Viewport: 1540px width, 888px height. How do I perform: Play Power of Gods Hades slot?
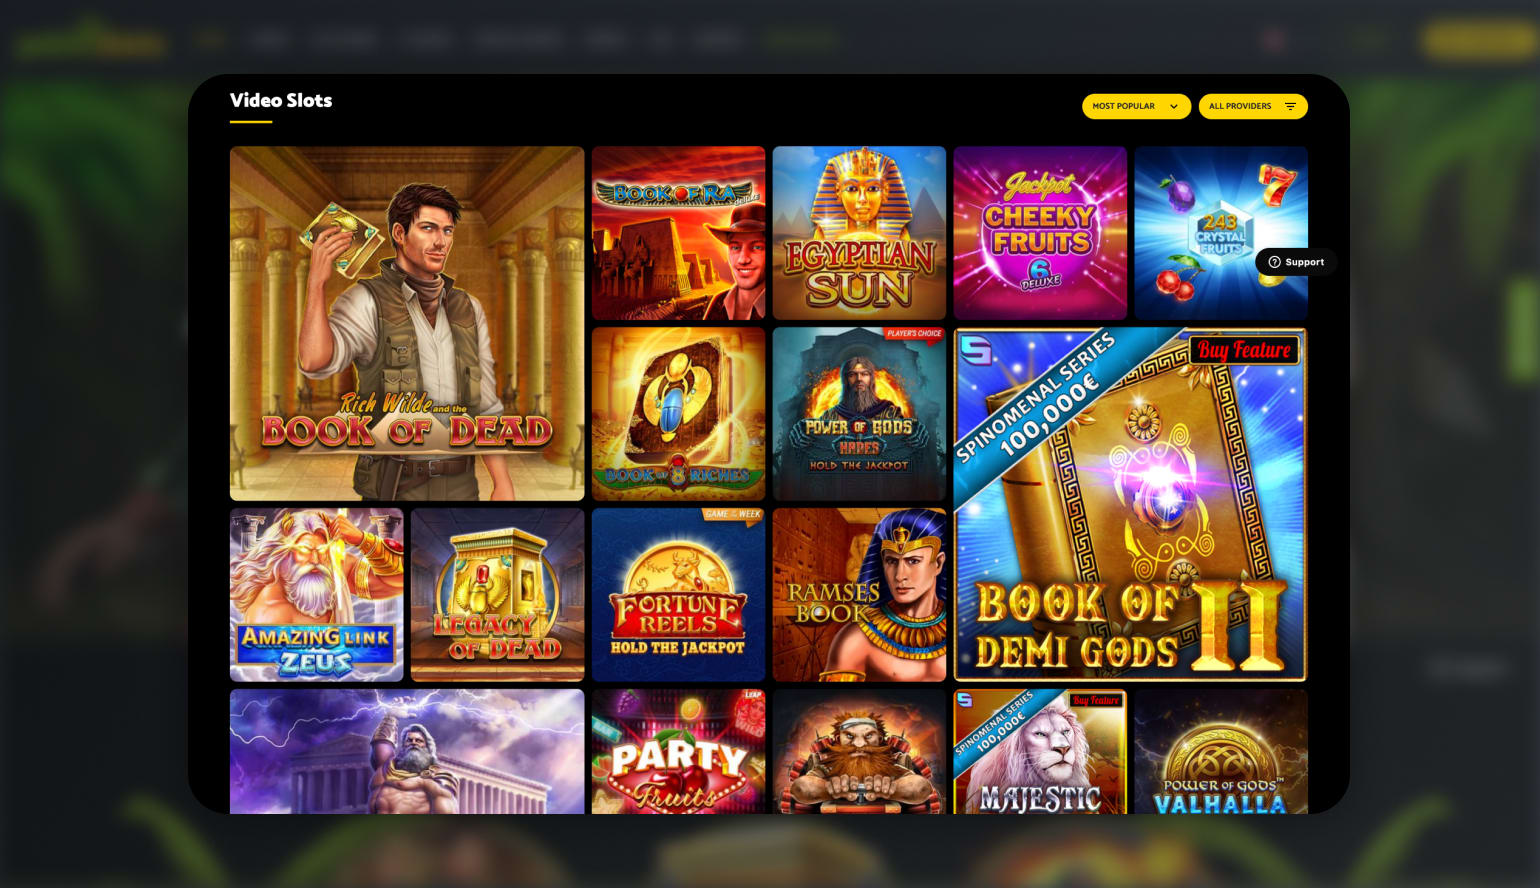coord(859,414)
